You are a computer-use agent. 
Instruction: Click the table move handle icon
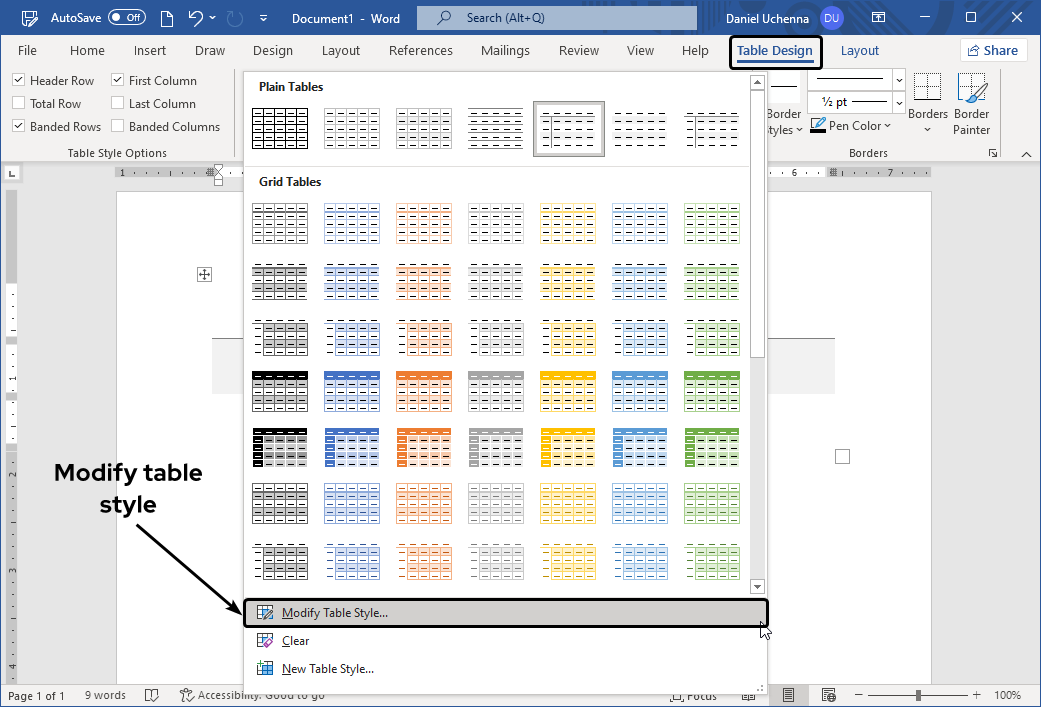pos(205,274)
